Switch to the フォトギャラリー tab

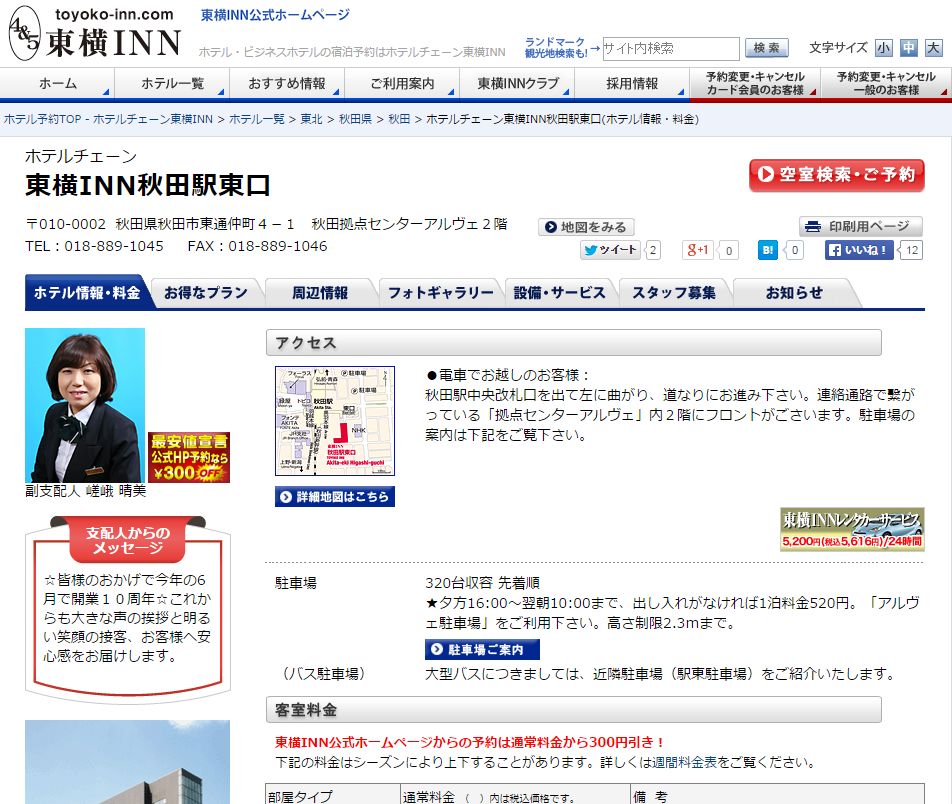tap(441, 293)
